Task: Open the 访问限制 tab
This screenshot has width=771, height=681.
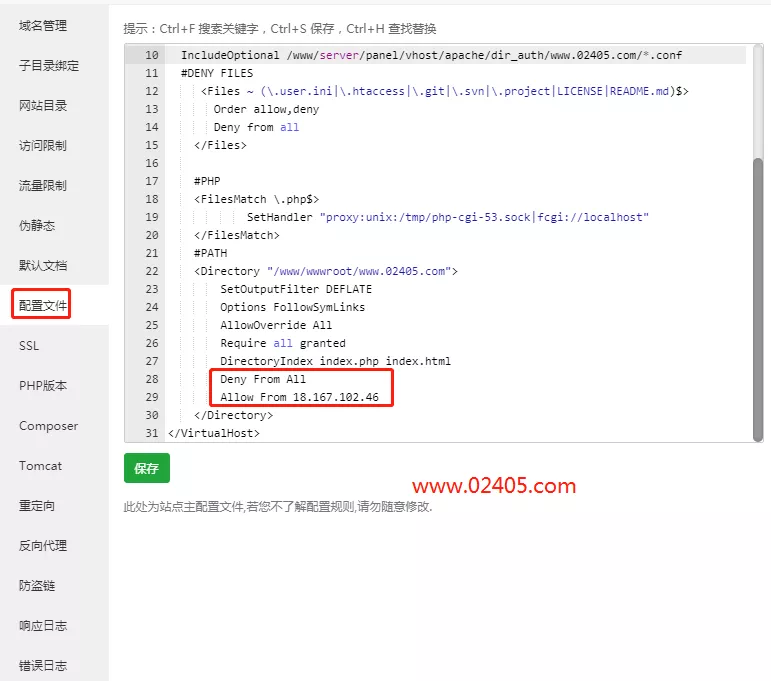Action: [x=43, y=146]
